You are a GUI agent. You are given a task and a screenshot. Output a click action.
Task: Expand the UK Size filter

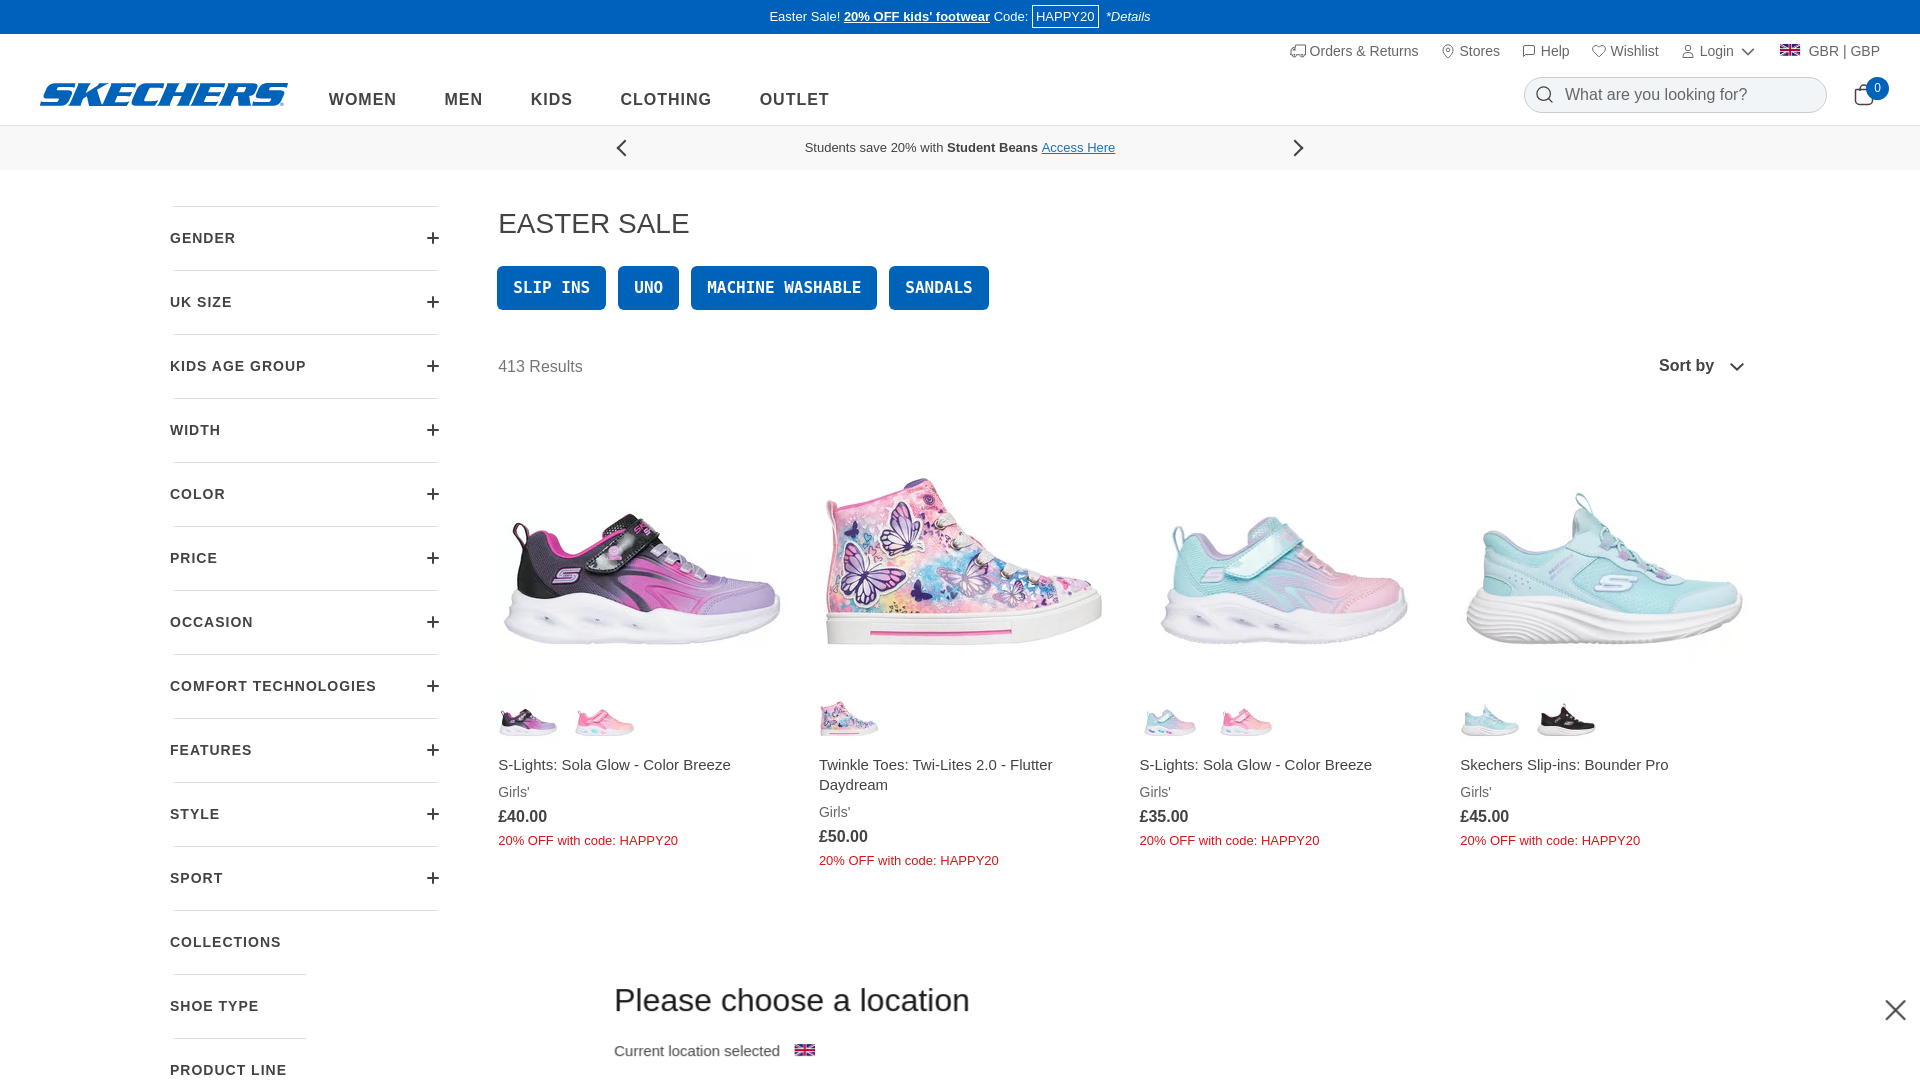(305, 302)
